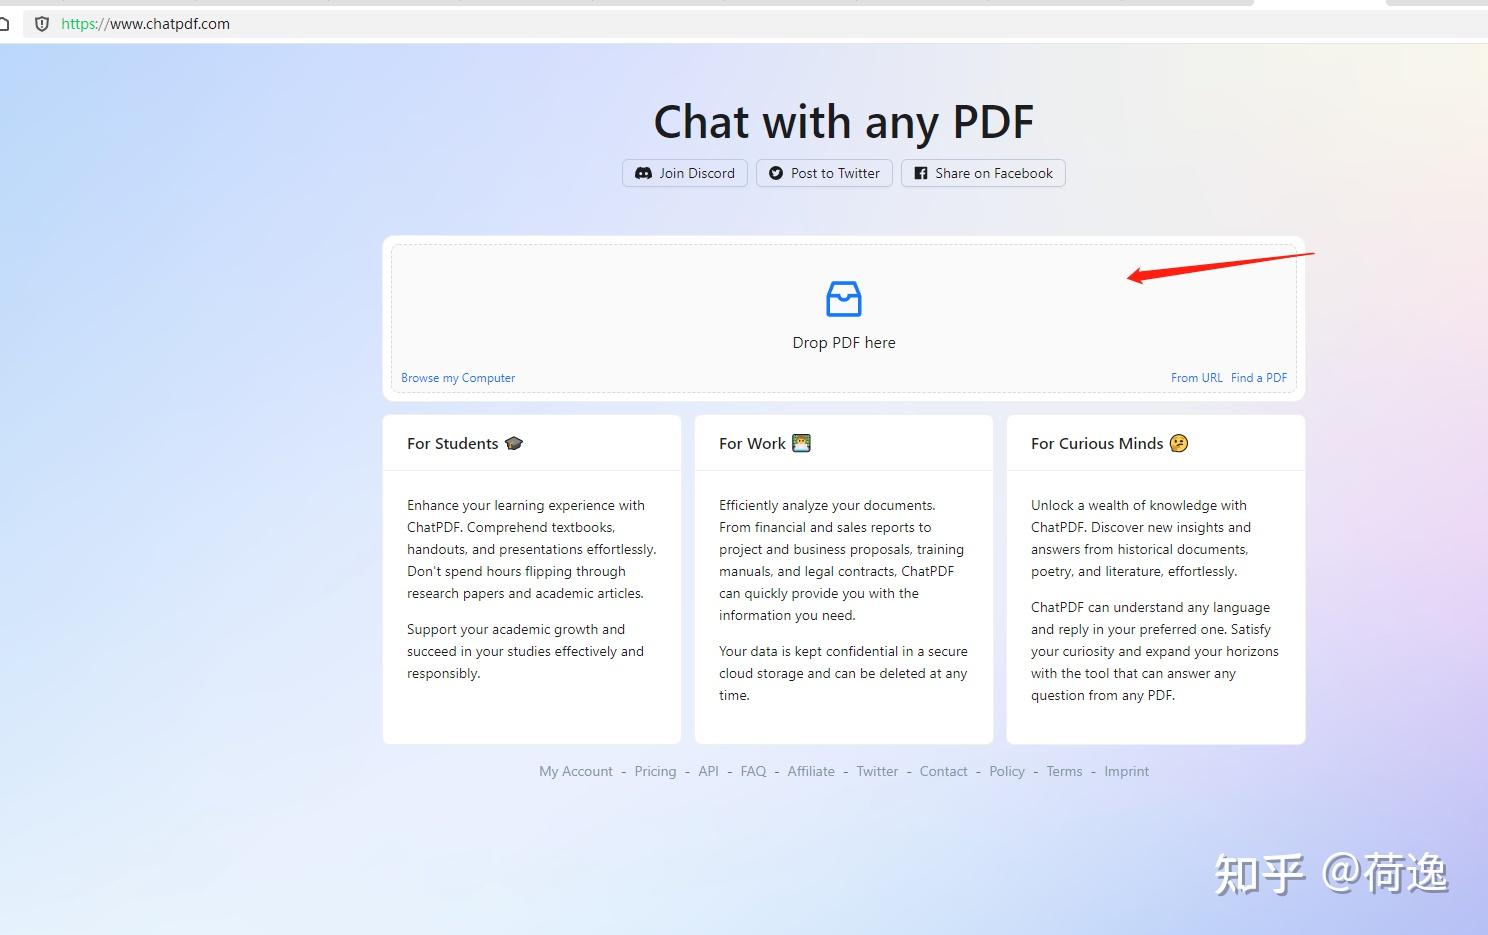Viewport: 1488px width, 935px height.
Task: Click the abacus emoji beside For Work
Action: pyautogui.click(x=801, y=443)
